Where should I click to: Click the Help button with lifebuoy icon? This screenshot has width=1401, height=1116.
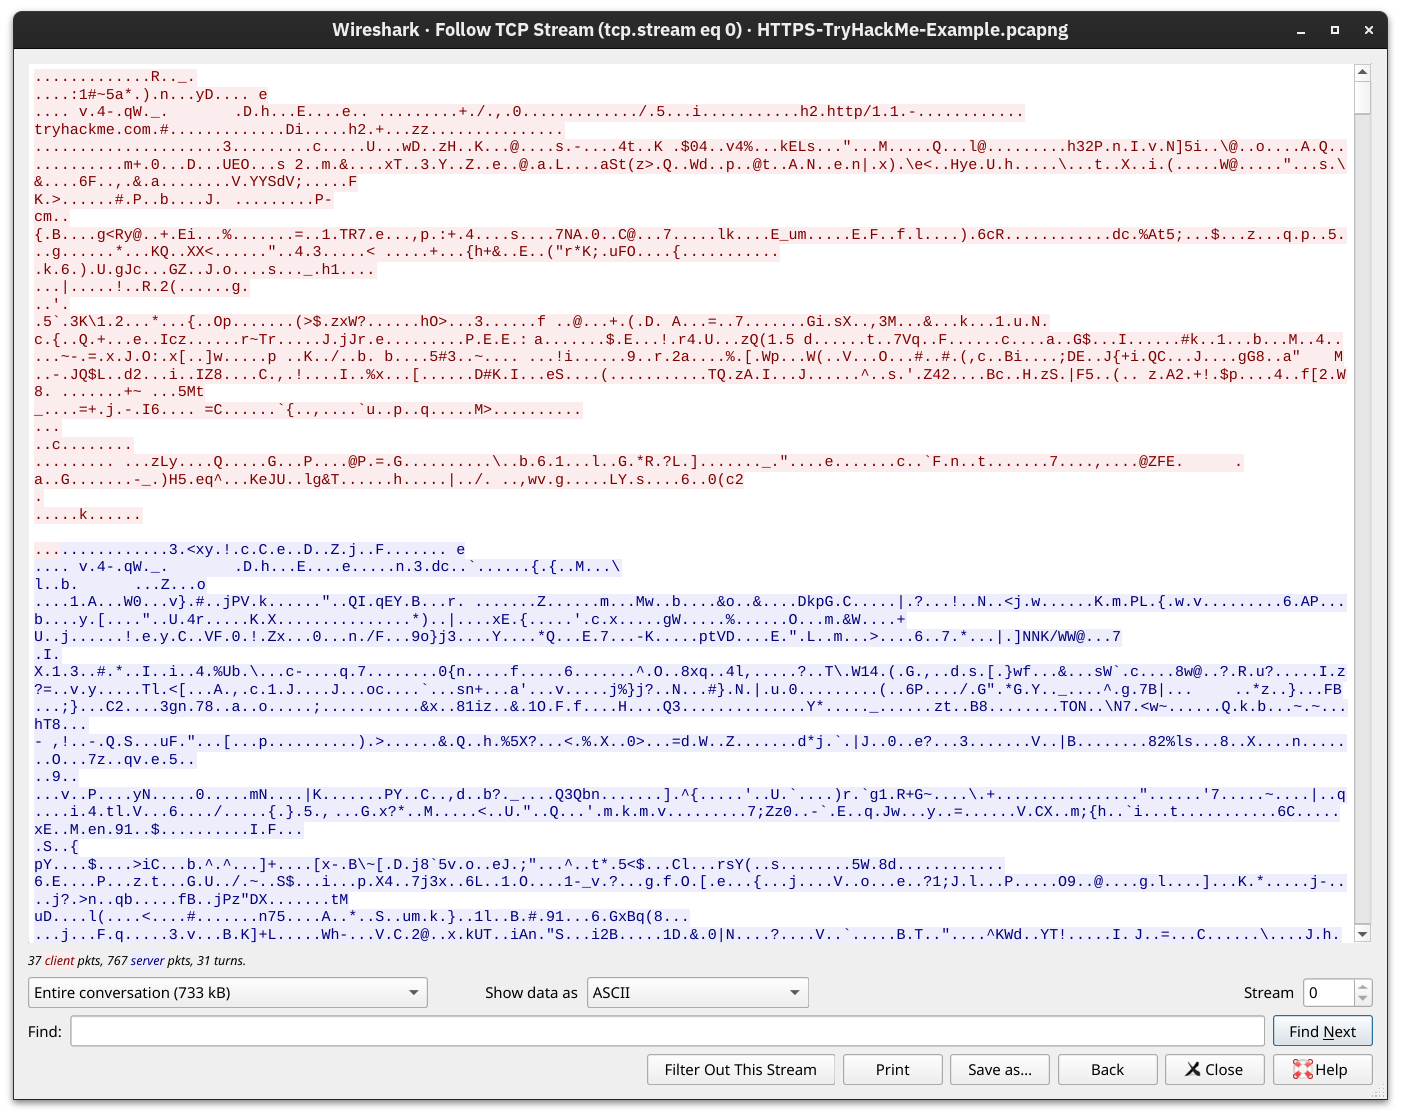point(1322,1069)
